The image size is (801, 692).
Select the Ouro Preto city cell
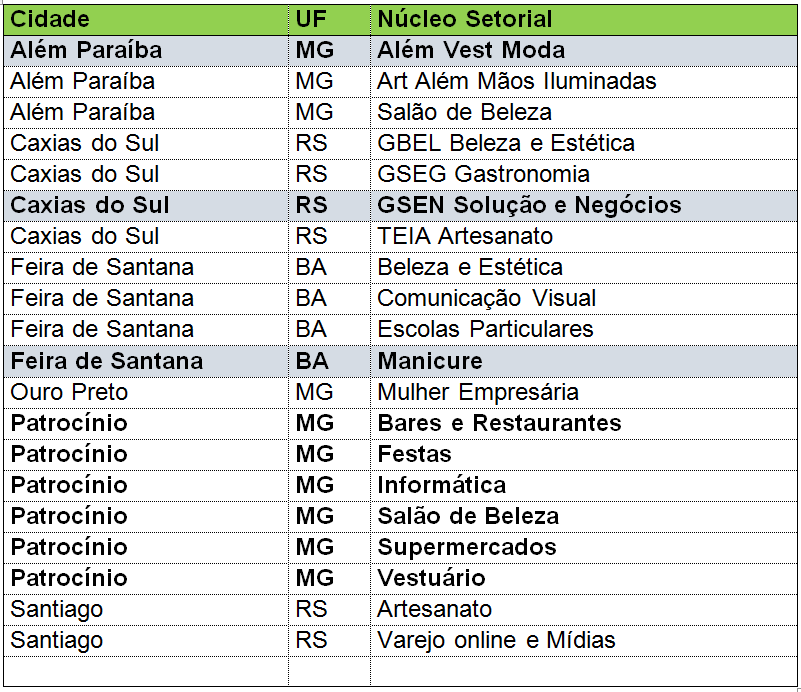point(146,393)
